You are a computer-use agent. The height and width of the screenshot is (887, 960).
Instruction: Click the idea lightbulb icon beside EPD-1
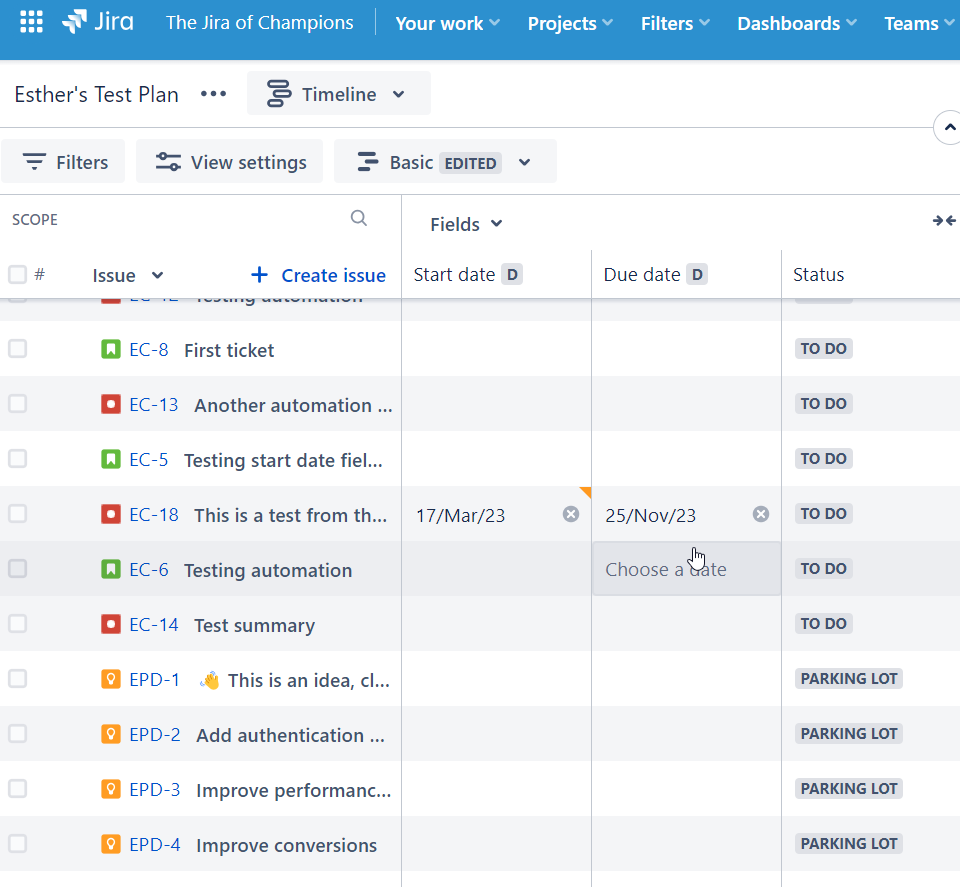pyautogui.click(x=109, y=678)
